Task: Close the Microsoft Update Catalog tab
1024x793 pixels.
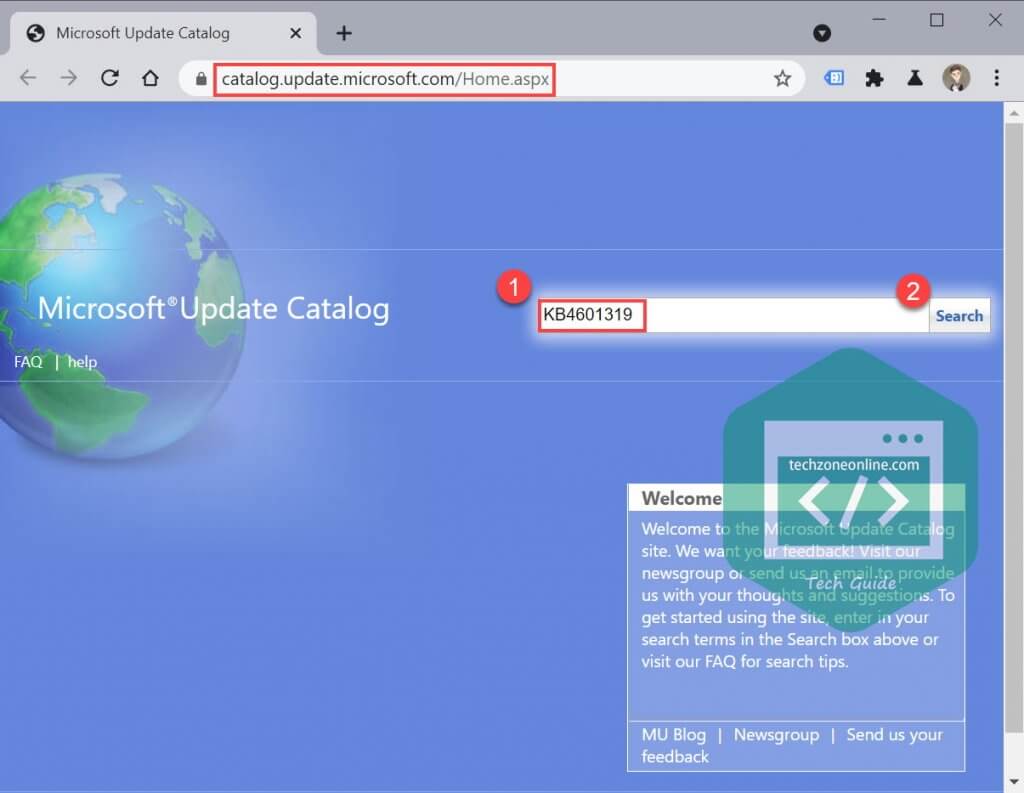Action: click(x=296, y=33)
